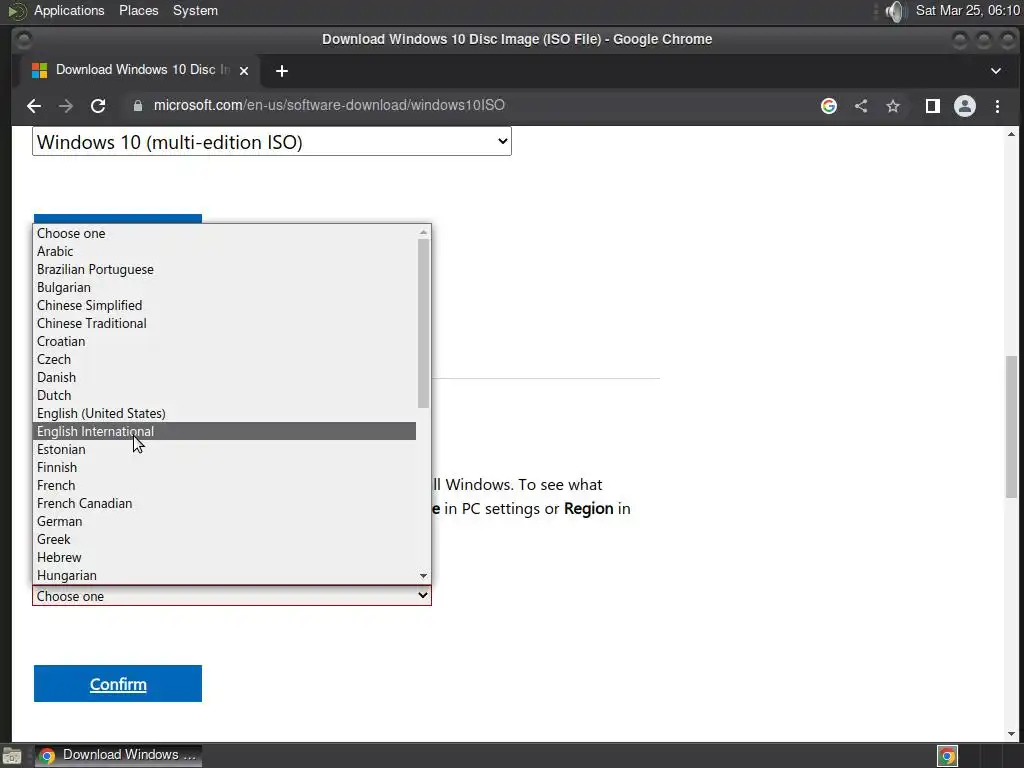Switch to Download Windows taskbar entry
Viewport: 1024px width, 768px height.
tap(118, 756)
